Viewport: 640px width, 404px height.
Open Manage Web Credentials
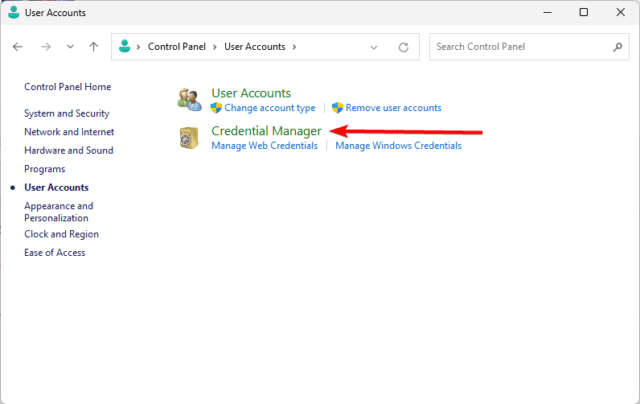click(x=264, y=146)
